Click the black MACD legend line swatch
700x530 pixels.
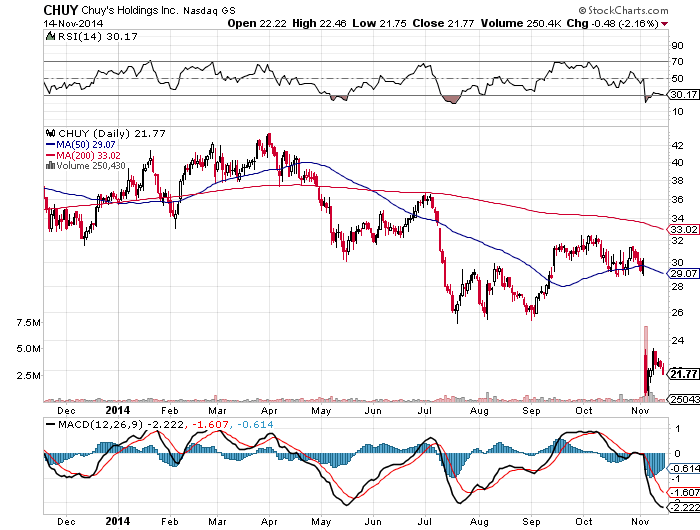pos(50,424)
